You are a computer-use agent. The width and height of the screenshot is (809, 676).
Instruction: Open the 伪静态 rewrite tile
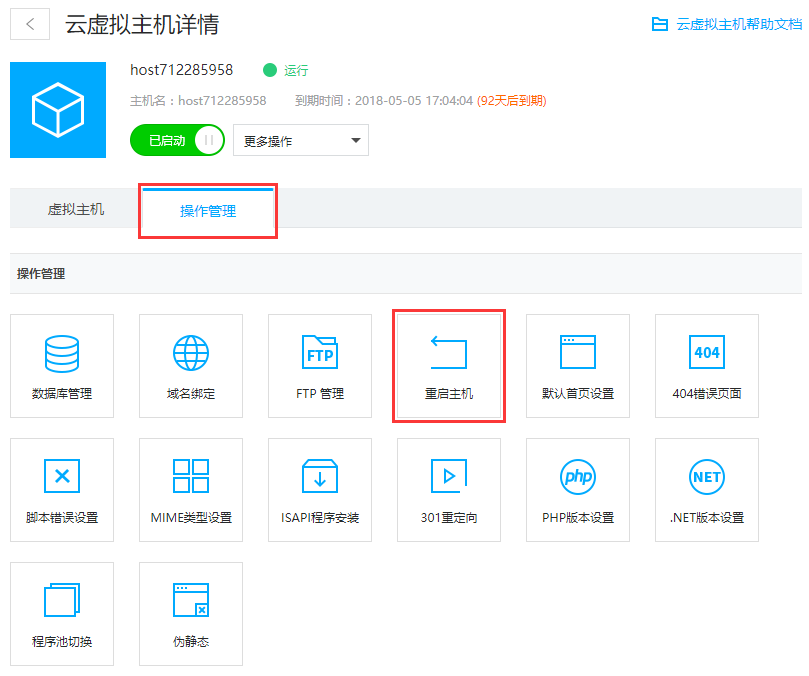pyautogui.click(x=191, y=614)
